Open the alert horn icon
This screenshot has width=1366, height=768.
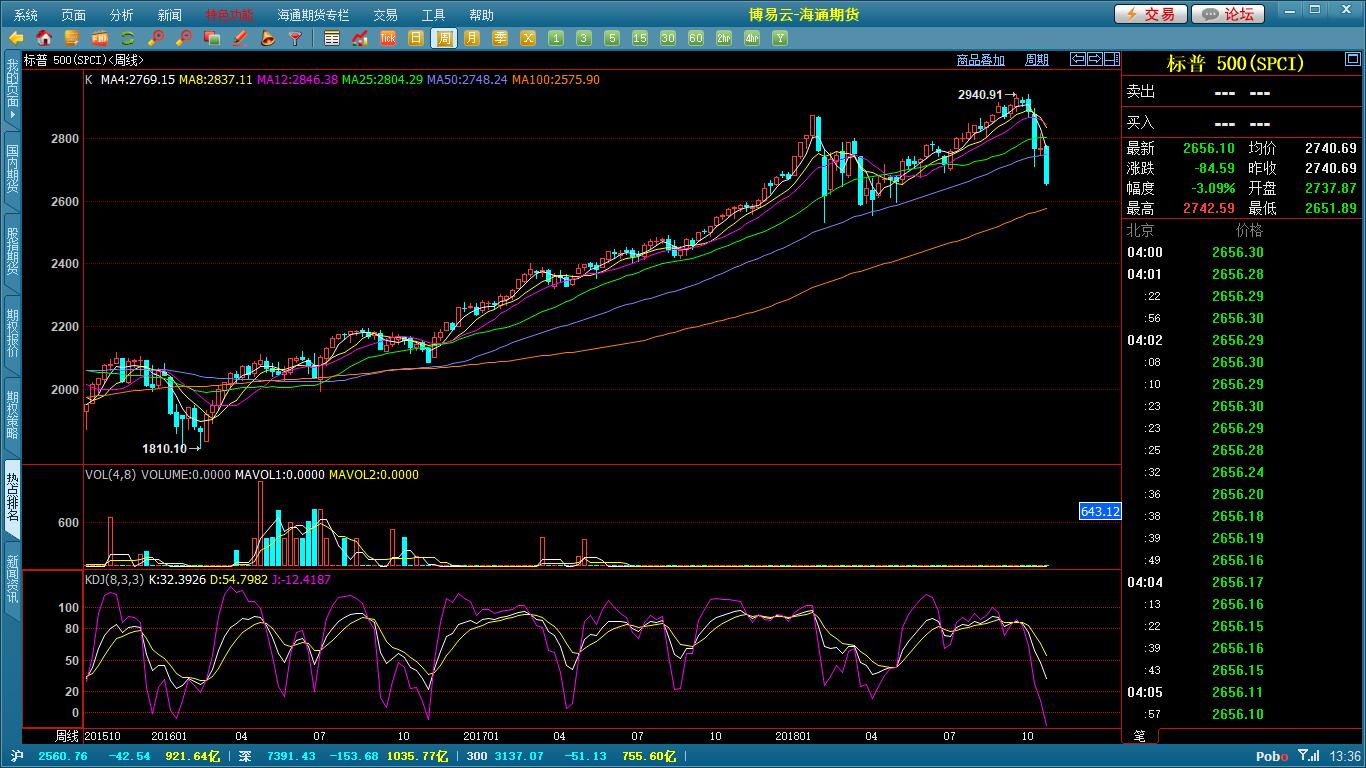point(268,38)
